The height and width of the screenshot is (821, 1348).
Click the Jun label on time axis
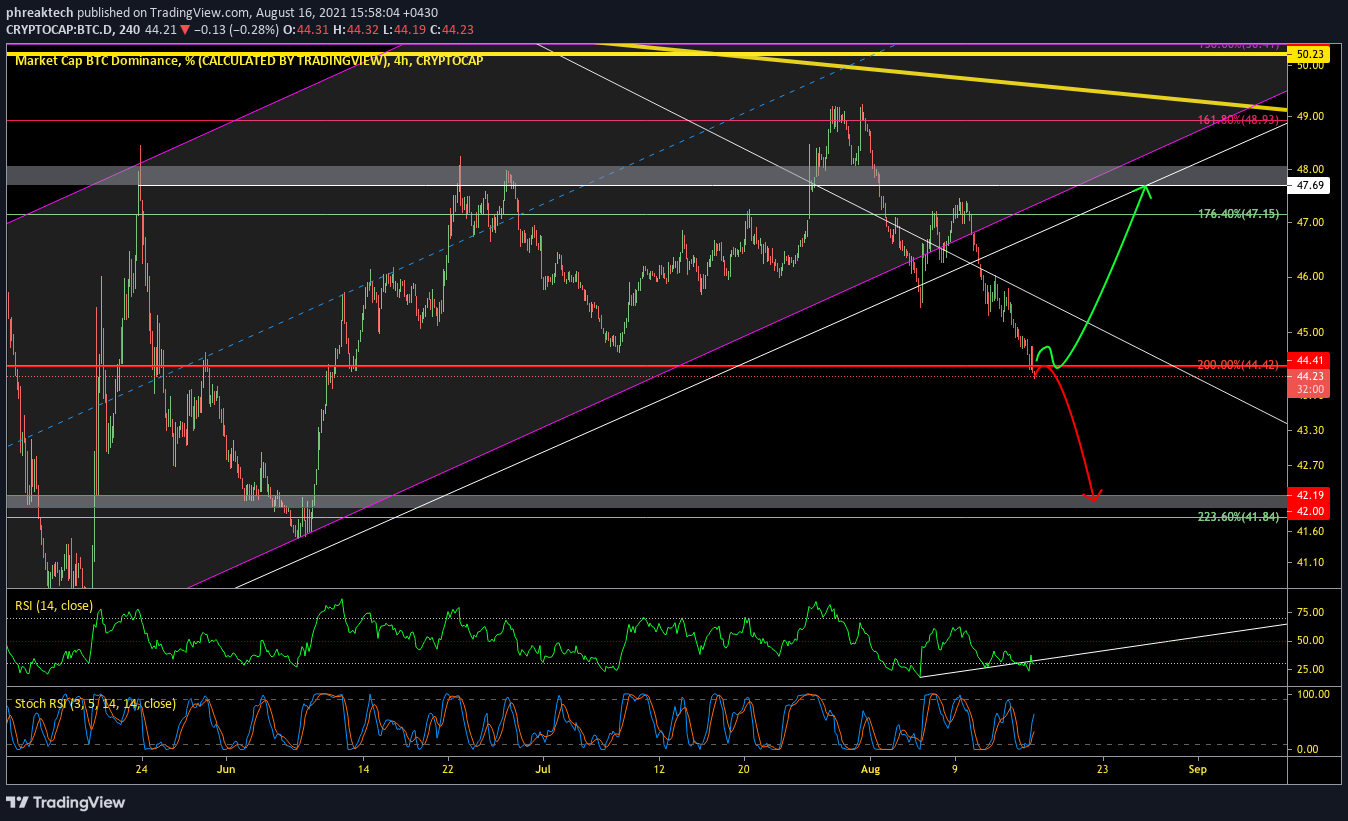pyautogui.click(x=227, y=770)
